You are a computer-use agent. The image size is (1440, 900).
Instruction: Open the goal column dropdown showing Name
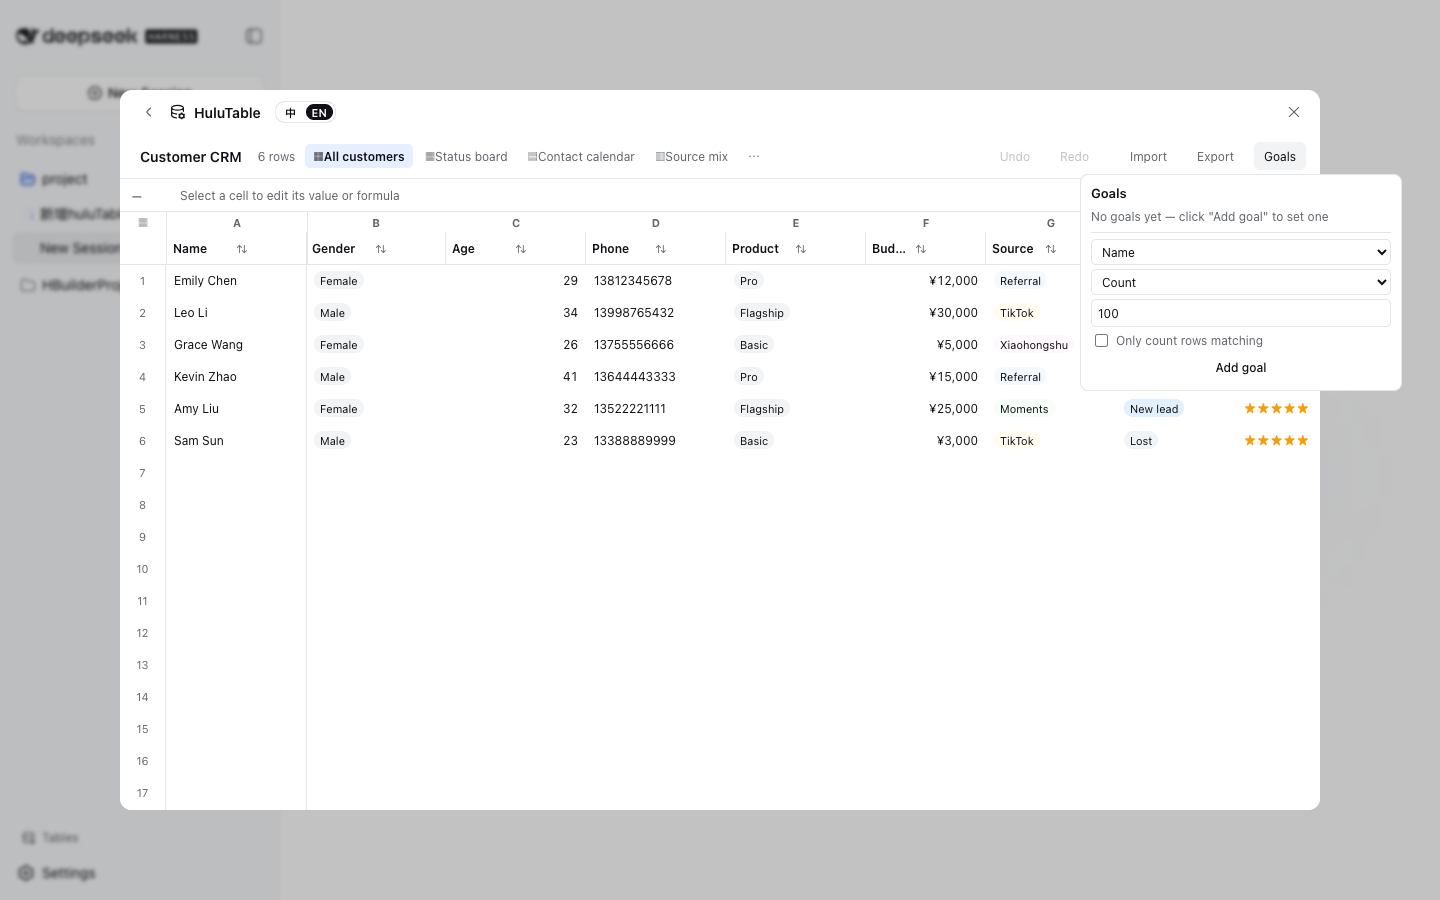[1240, 252]
